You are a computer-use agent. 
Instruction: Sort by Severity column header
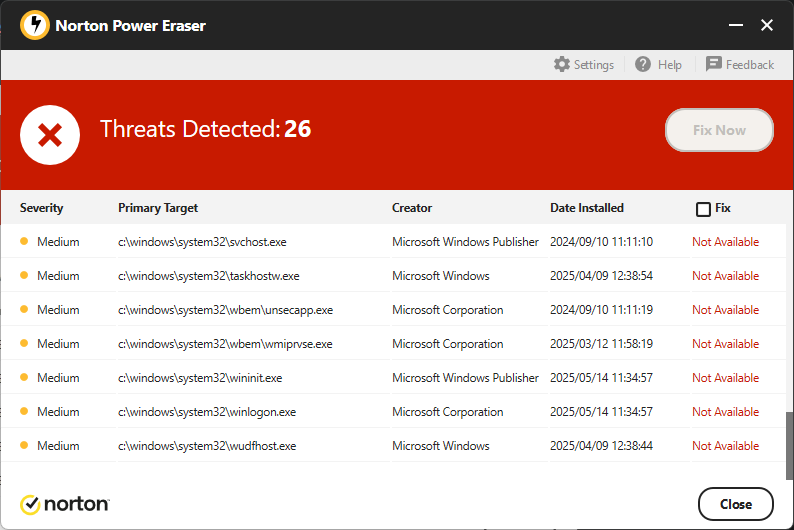coord(41,208)
